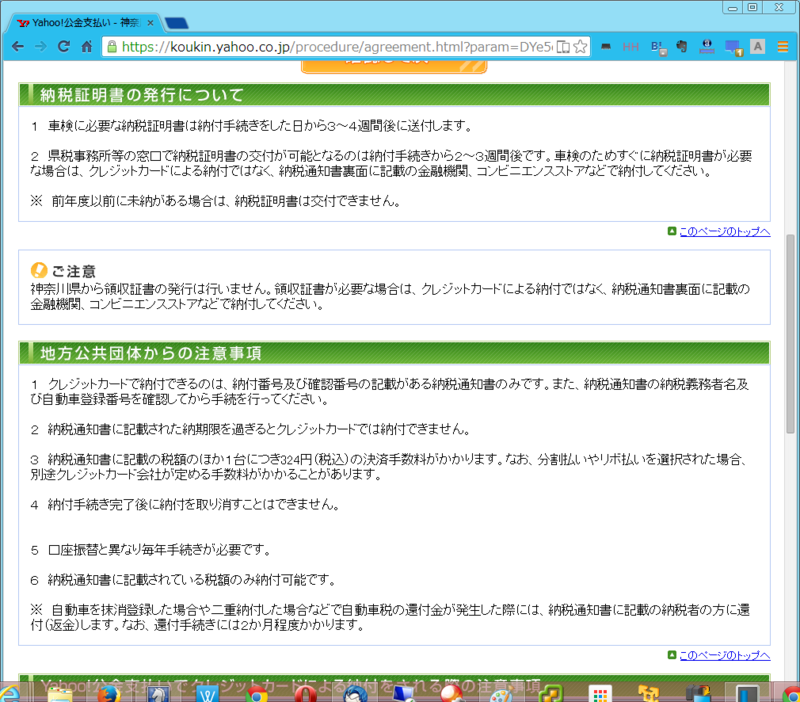Click the device page icon in address bar
Screen dimensions: 800x702
click(563, 47)
